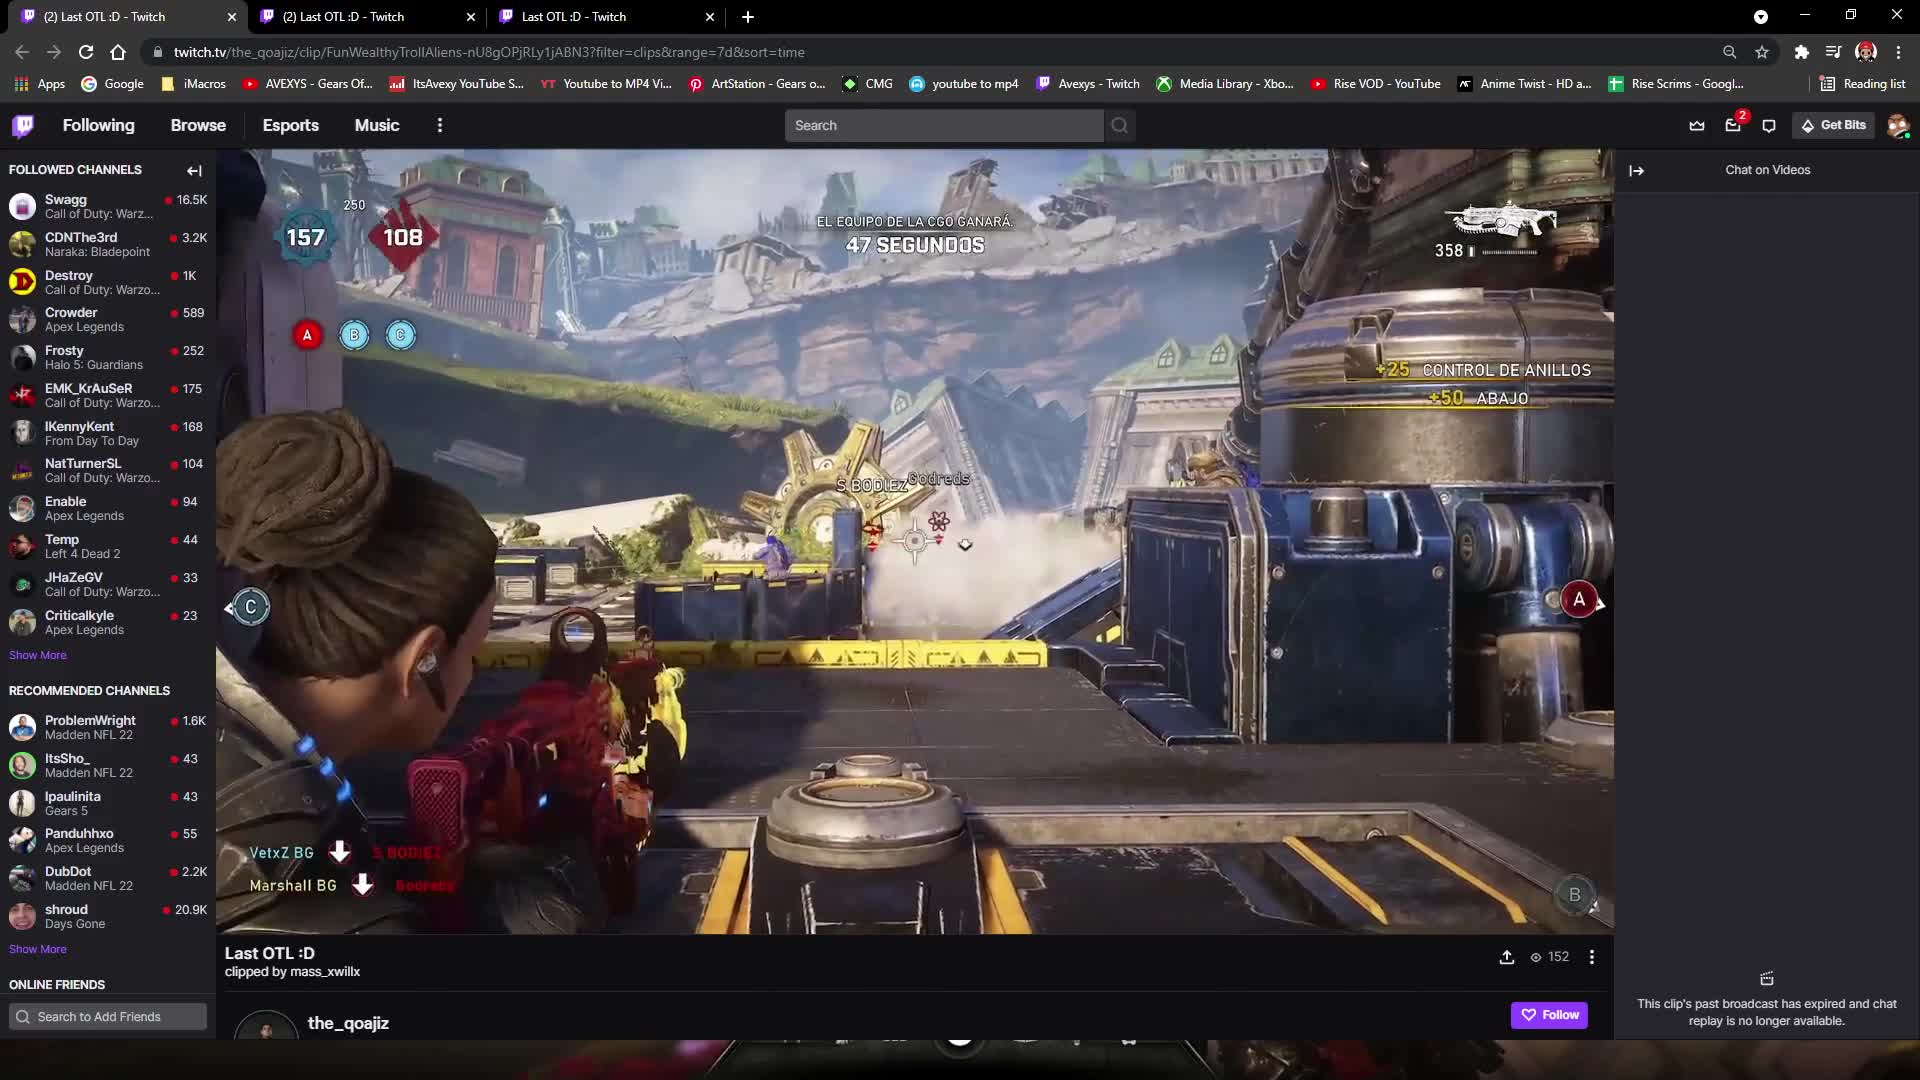Select the Destroy channel avatar
This screenshot has height=1080, width=1920.
tap(22, 282)
